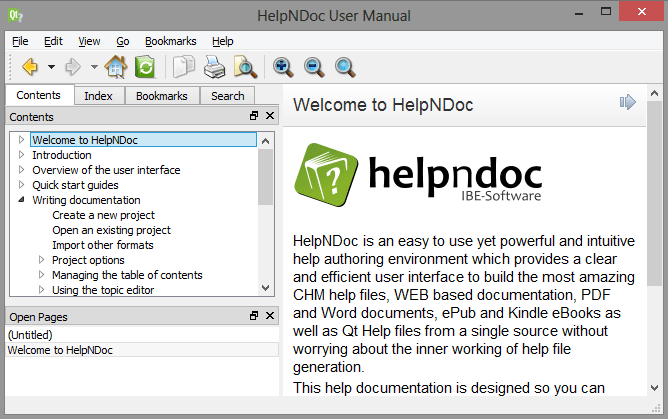Screen dimensions: 668x419
Task: Click the Copy pages toolbar icon
Action: [x=184, y=67]
